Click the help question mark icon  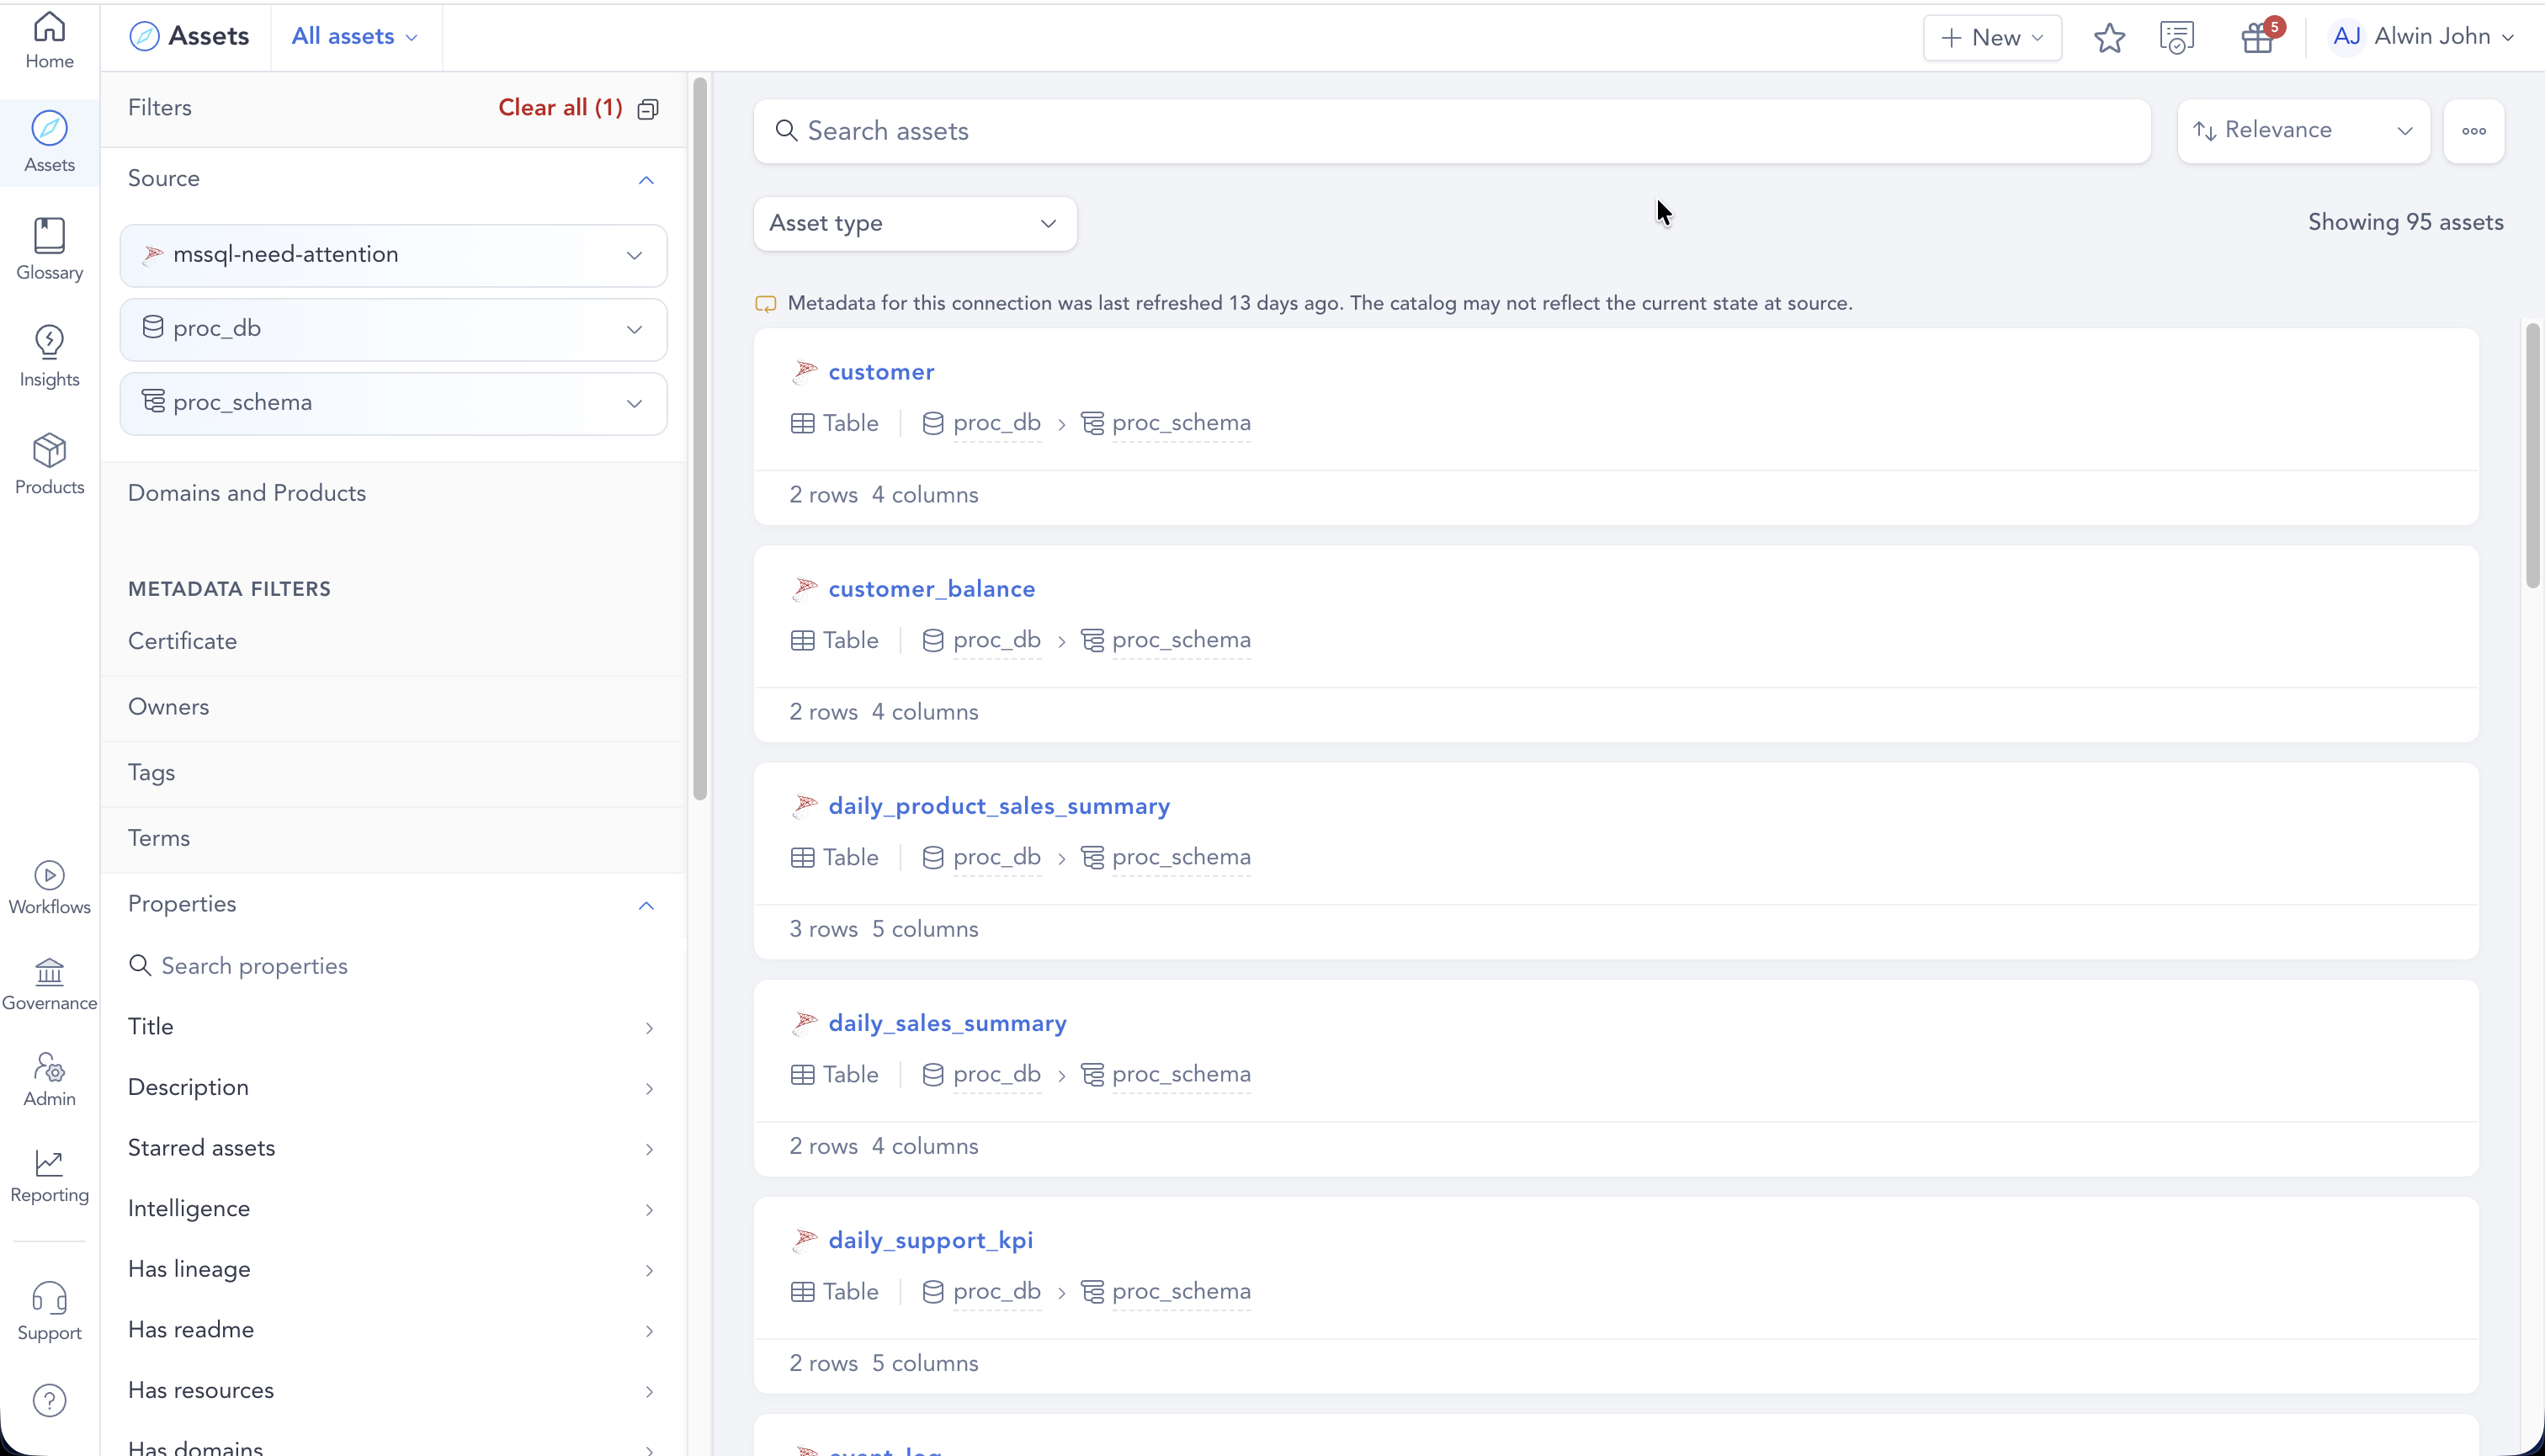pos(49,1400)
